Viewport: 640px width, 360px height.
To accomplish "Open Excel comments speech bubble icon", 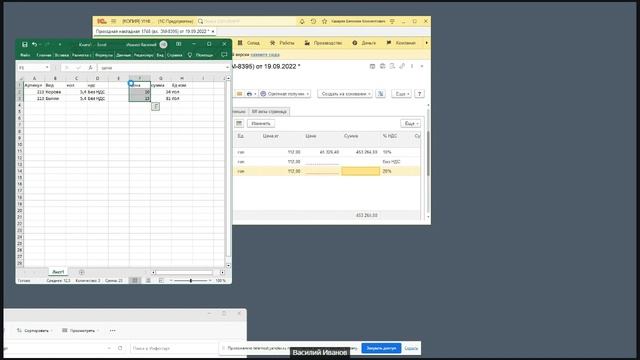I will coord(224,55).
